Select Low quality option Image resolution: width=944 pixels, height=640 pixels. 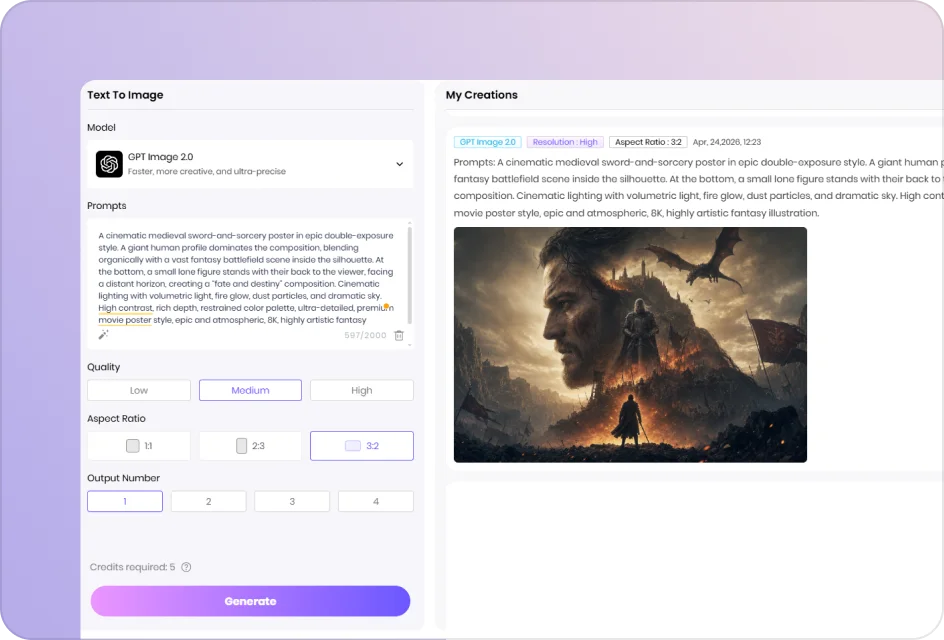(x=139, y=390)
